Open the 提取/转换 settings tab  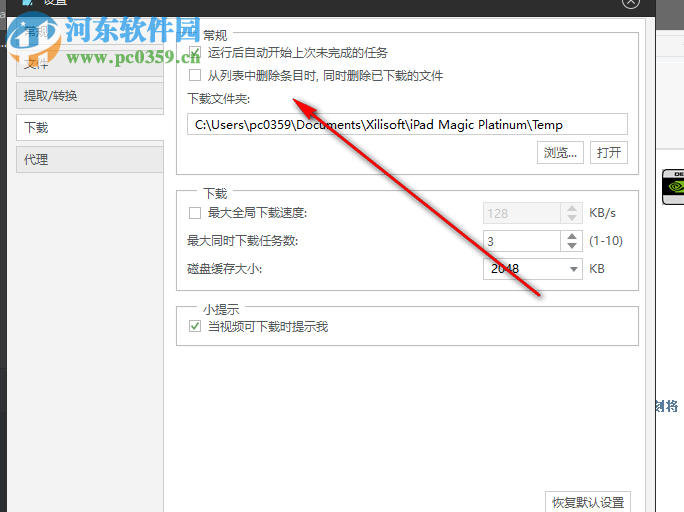coord(90,96)
